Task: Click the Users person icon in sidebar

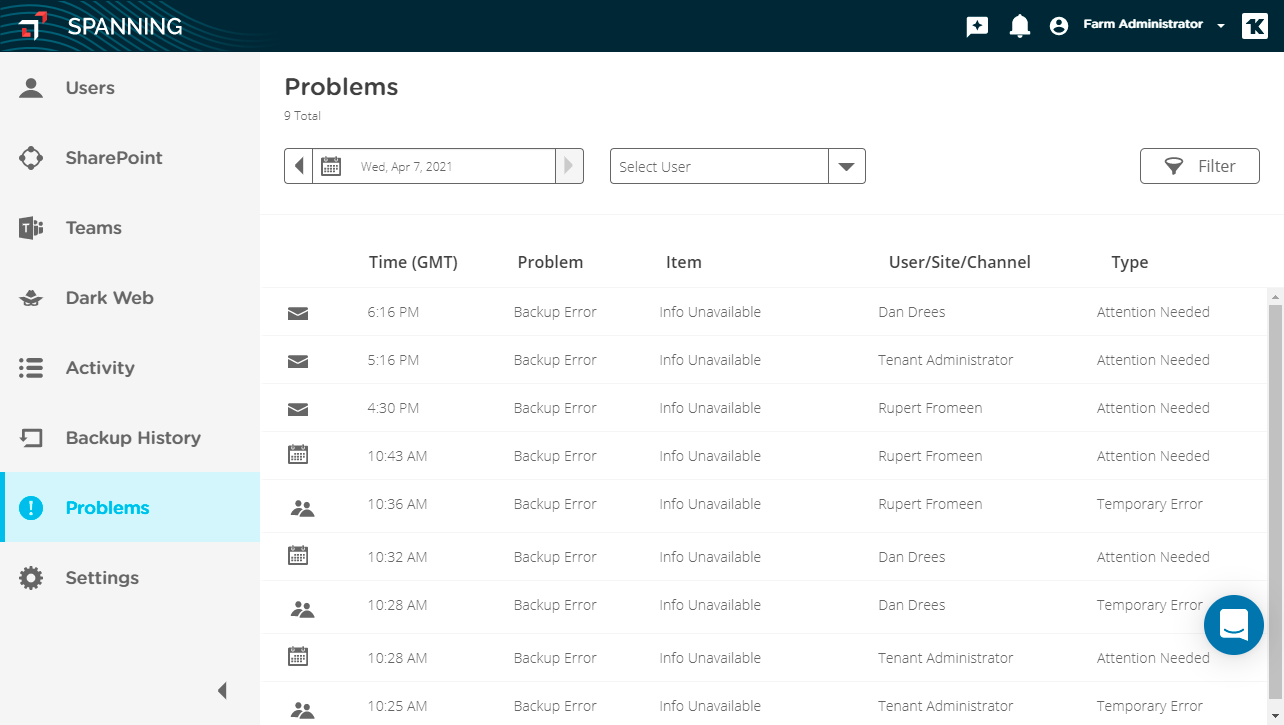Action: click(x=31, y=88)
